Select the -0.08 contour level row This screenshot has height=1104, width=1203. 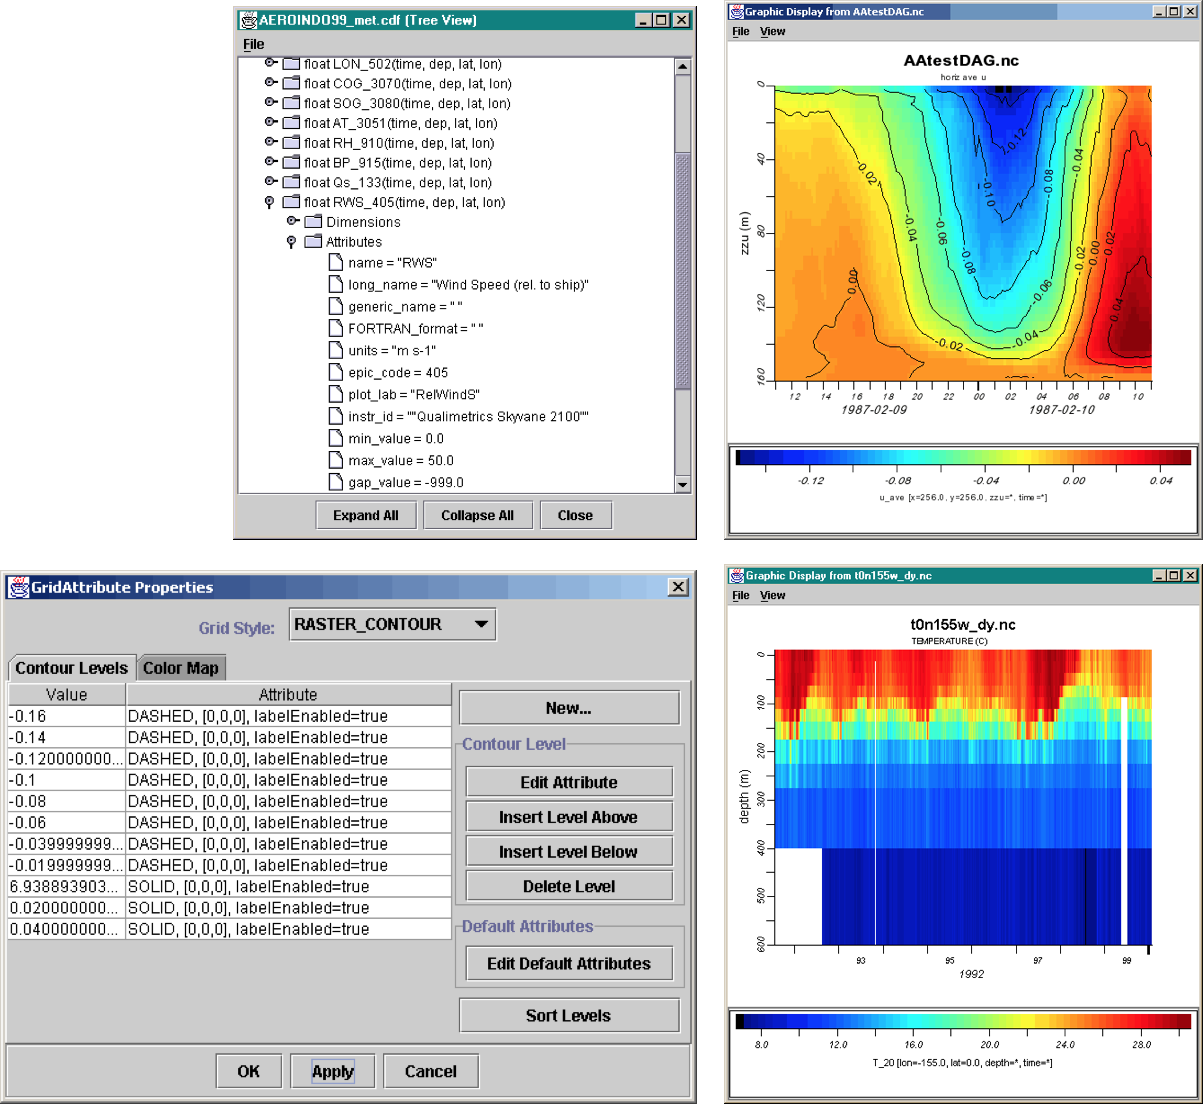click(230, 801)
